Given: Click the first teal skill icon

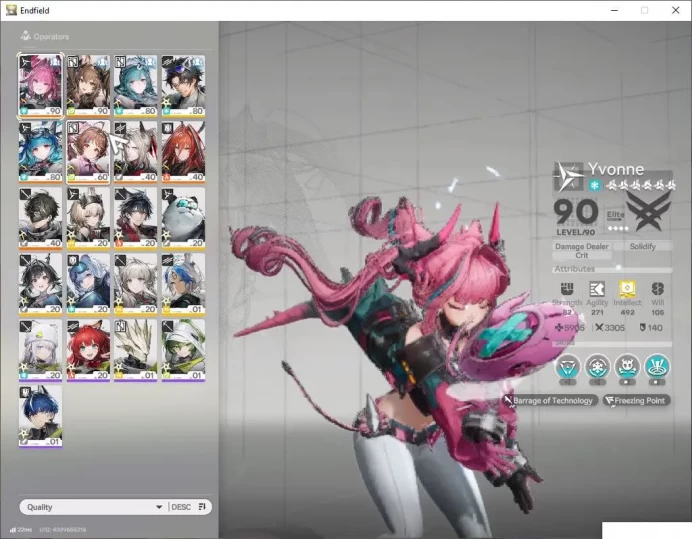Looking at the screenshot, I should [x=568, y=366].
